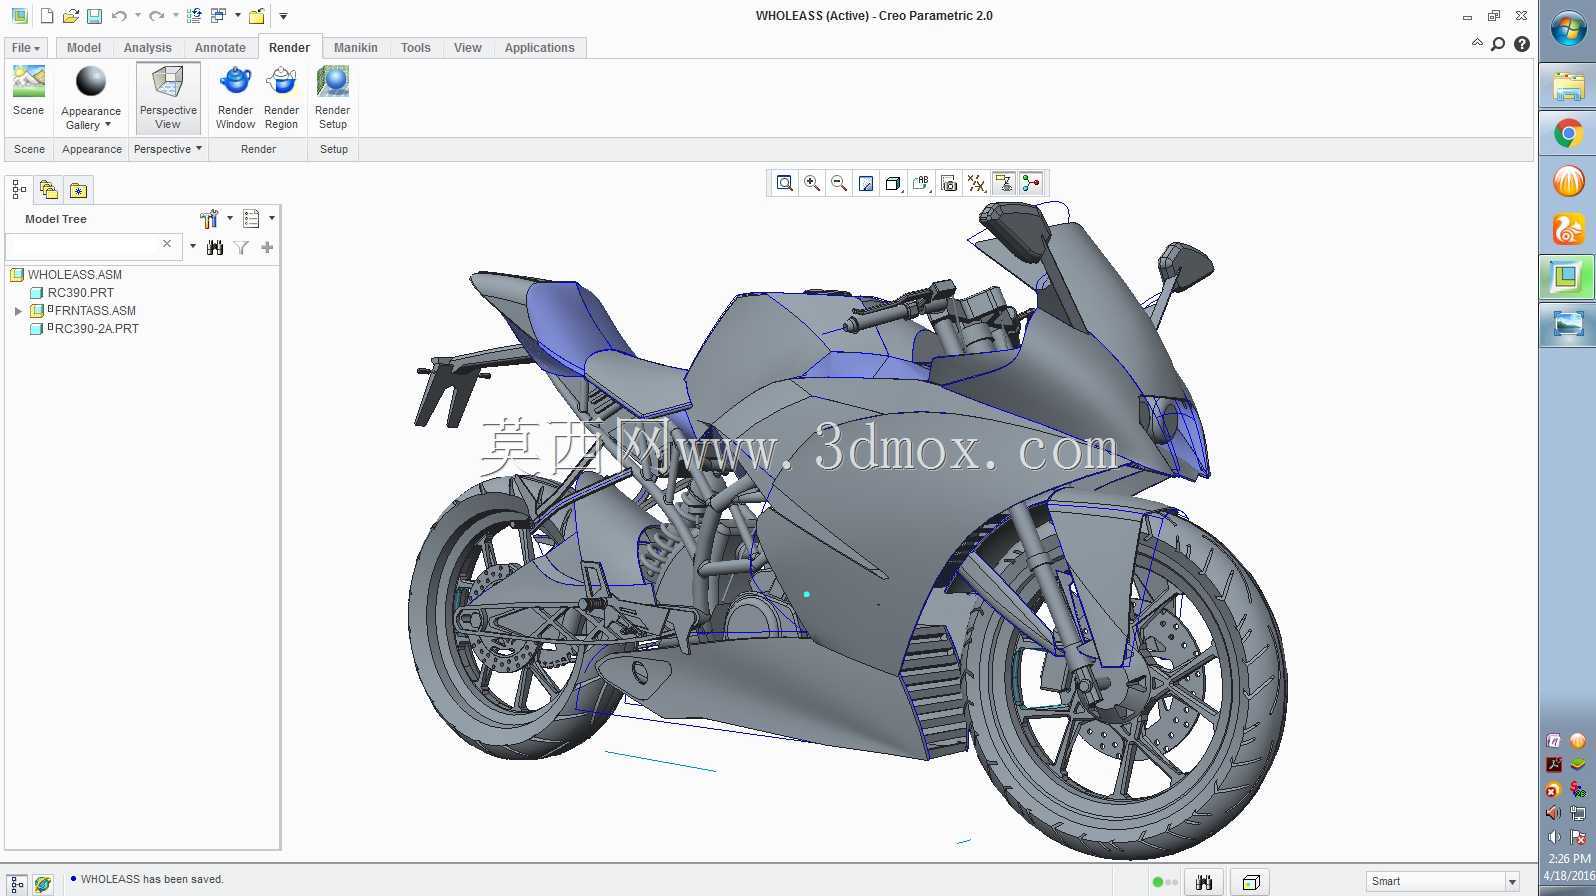
Task: Undo the last action
Action: pyautogui.click(x=119, y=16)
